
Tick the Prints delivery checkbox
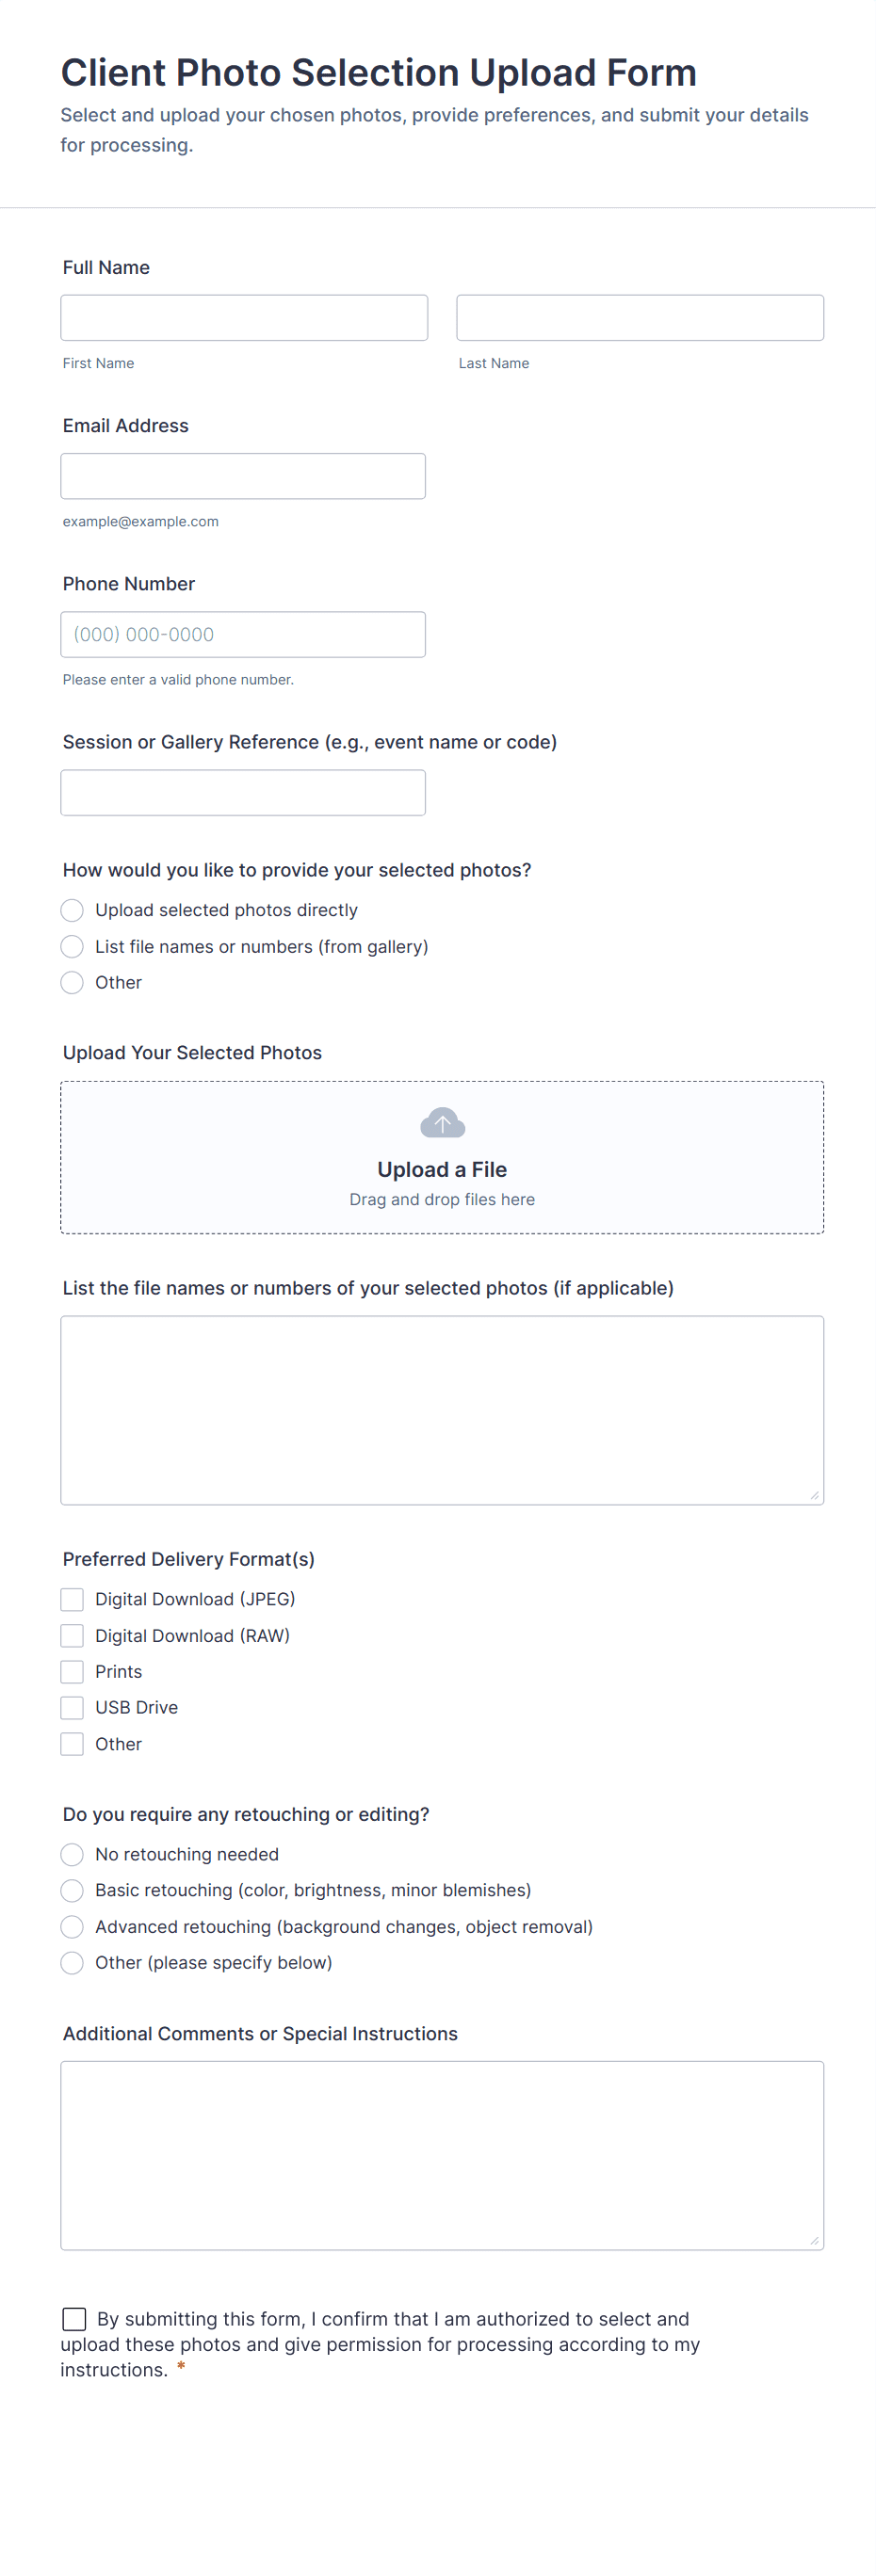tap(72, 1671)
